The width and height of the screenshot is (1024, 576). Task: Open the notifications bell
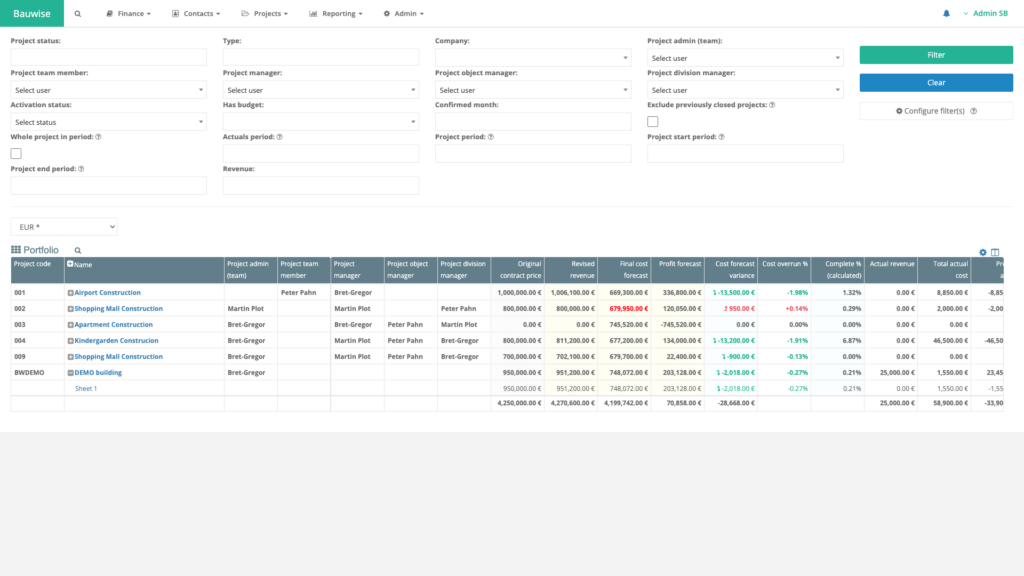tap(946, 14)
